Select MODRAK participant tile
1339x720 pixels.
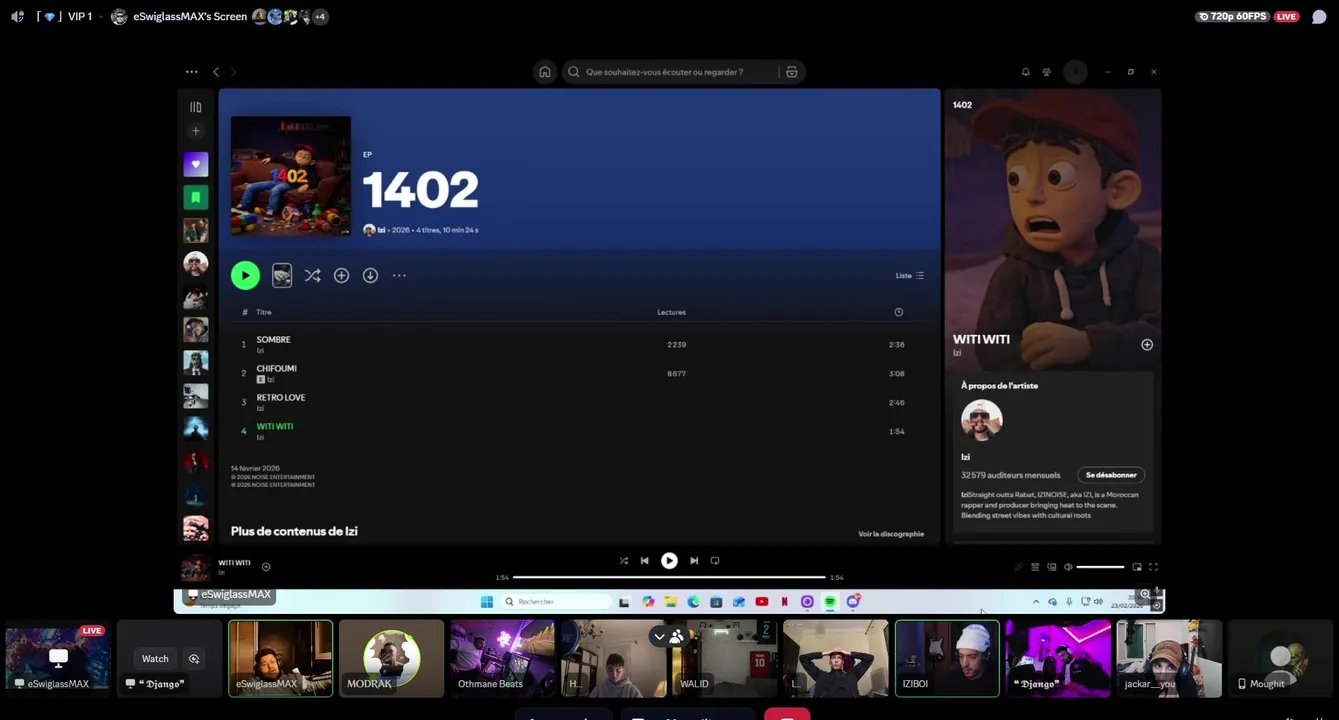click(391, 658)
